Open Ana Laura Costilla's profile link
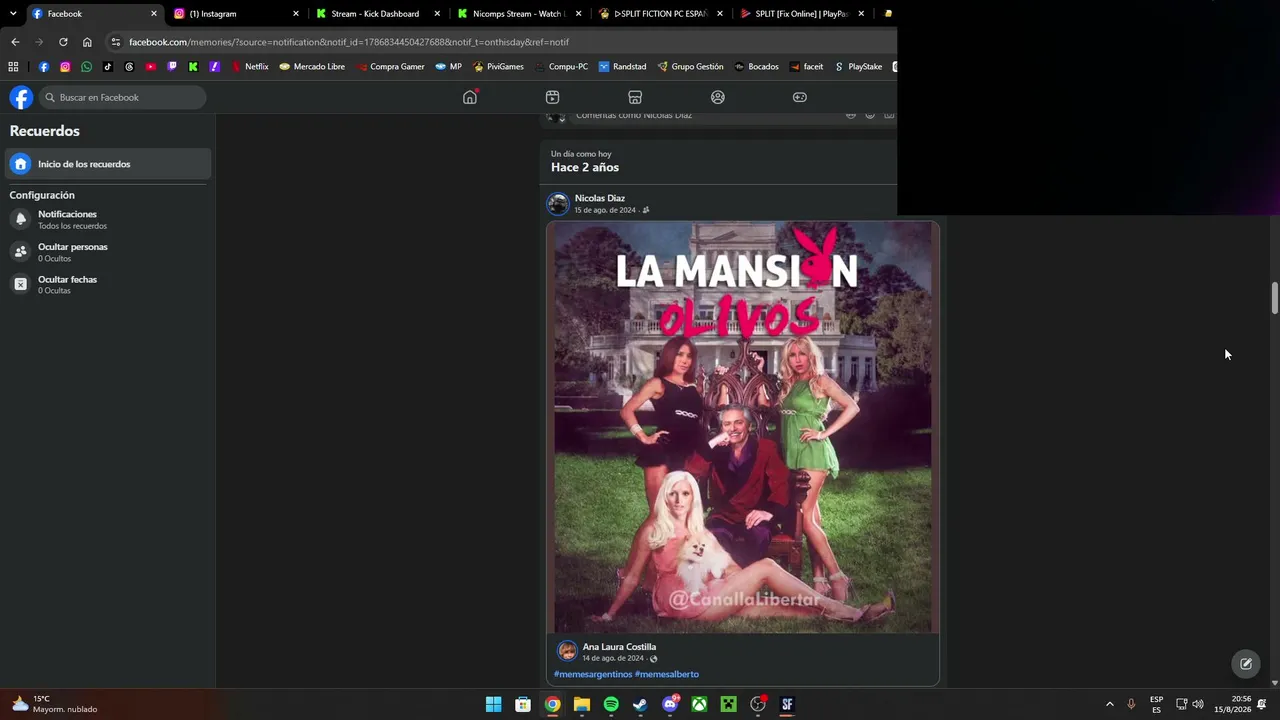 [x=620, y=647]
